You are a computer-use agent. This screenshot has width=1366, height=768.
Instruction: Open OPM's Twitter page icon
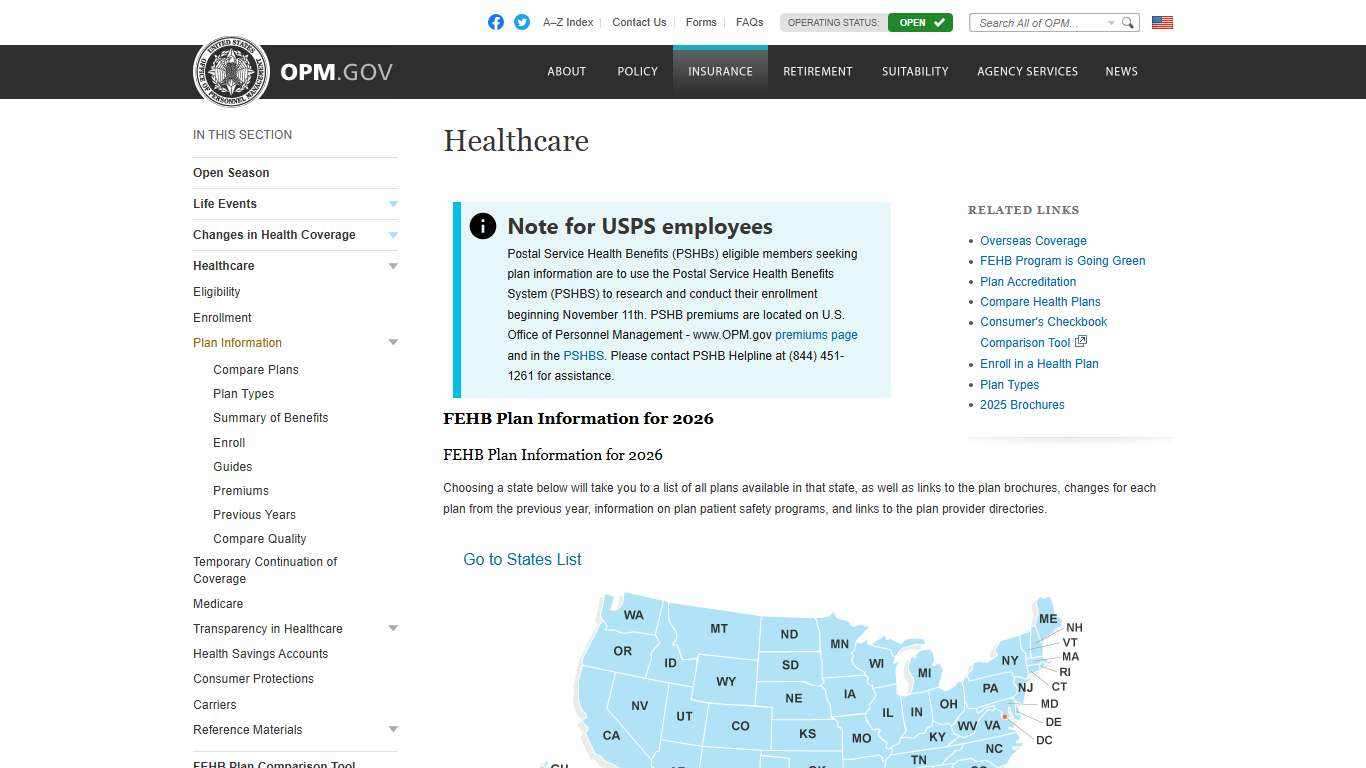pyautogui.click(x=521, y=22)
